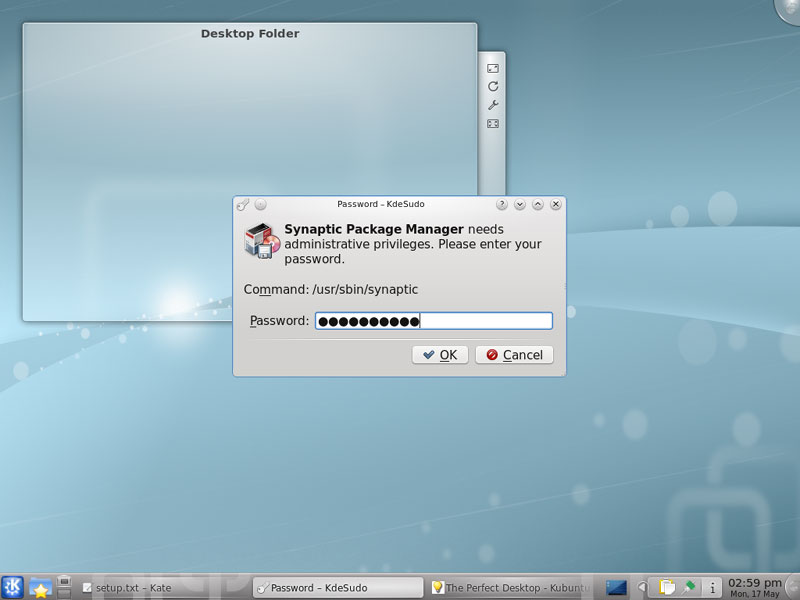Focus the Password input field
This screenshot has width=800, height=600.
(x=433, y=321)
